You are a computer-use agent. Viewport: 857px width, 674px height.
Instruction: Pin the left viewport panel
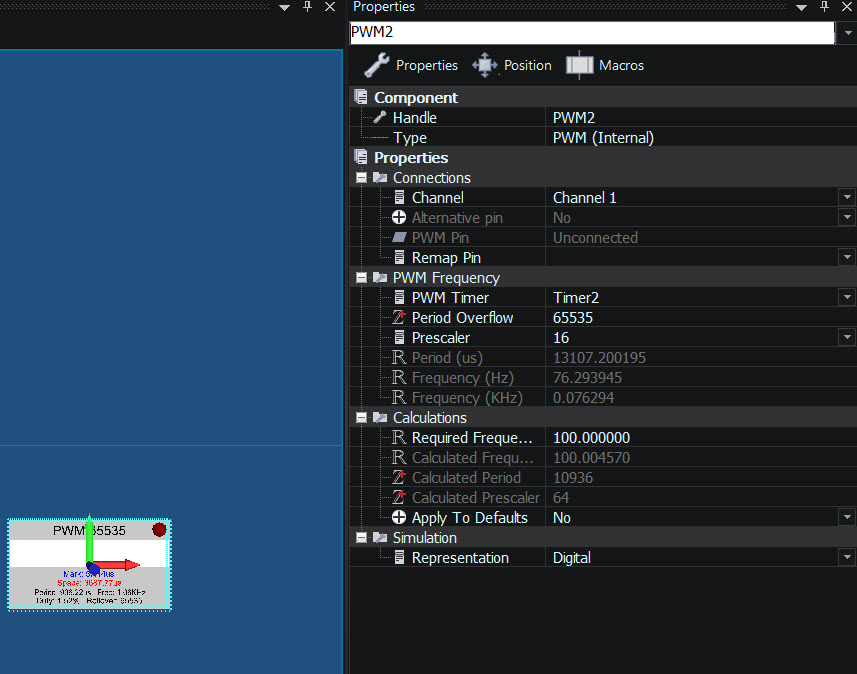(x=308, y=7)
